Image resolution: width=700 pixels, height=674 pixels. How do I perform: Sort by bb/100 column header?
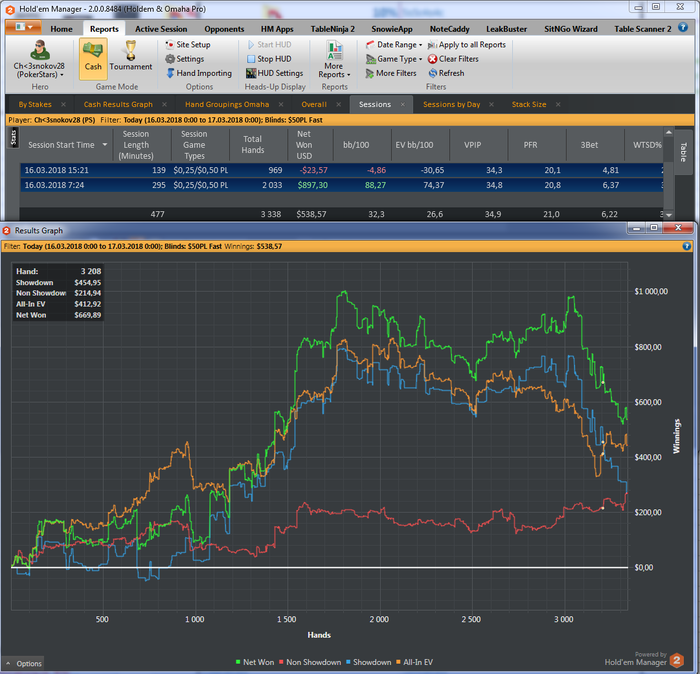tap(362, 145)
